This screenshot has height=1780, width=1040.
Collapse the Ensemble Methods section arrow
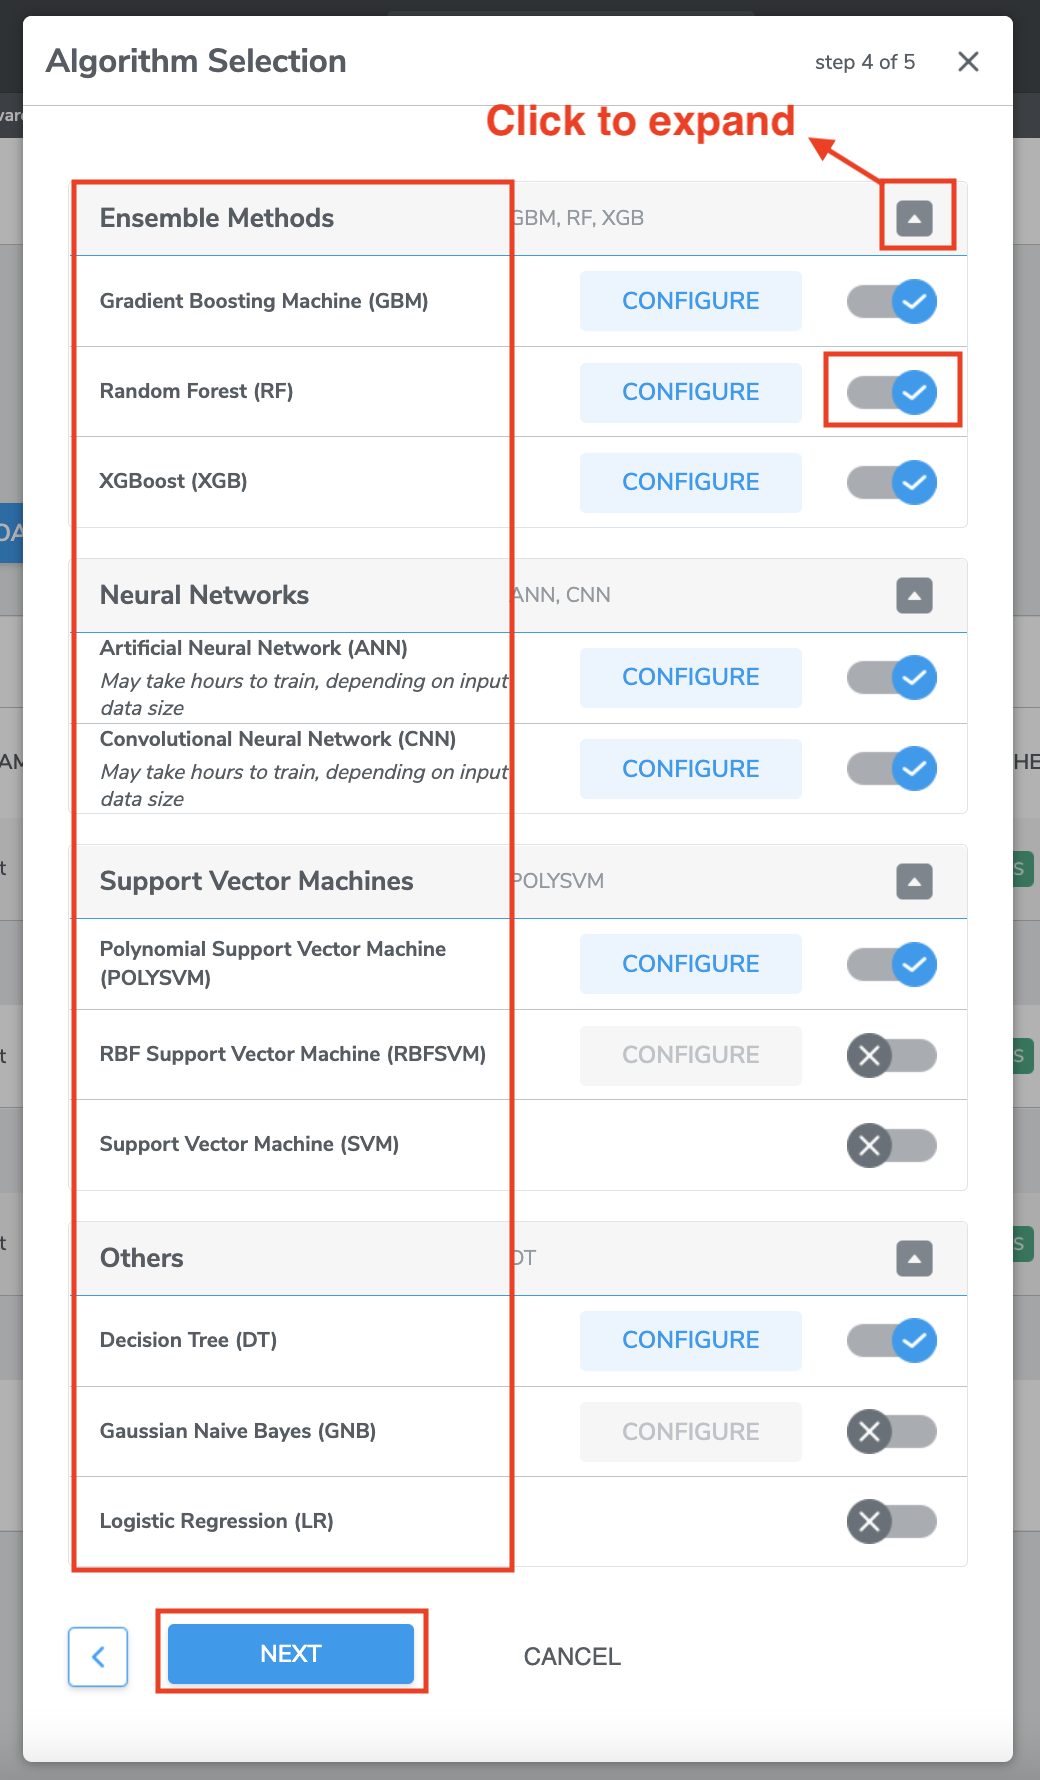(x=914, y=218)
